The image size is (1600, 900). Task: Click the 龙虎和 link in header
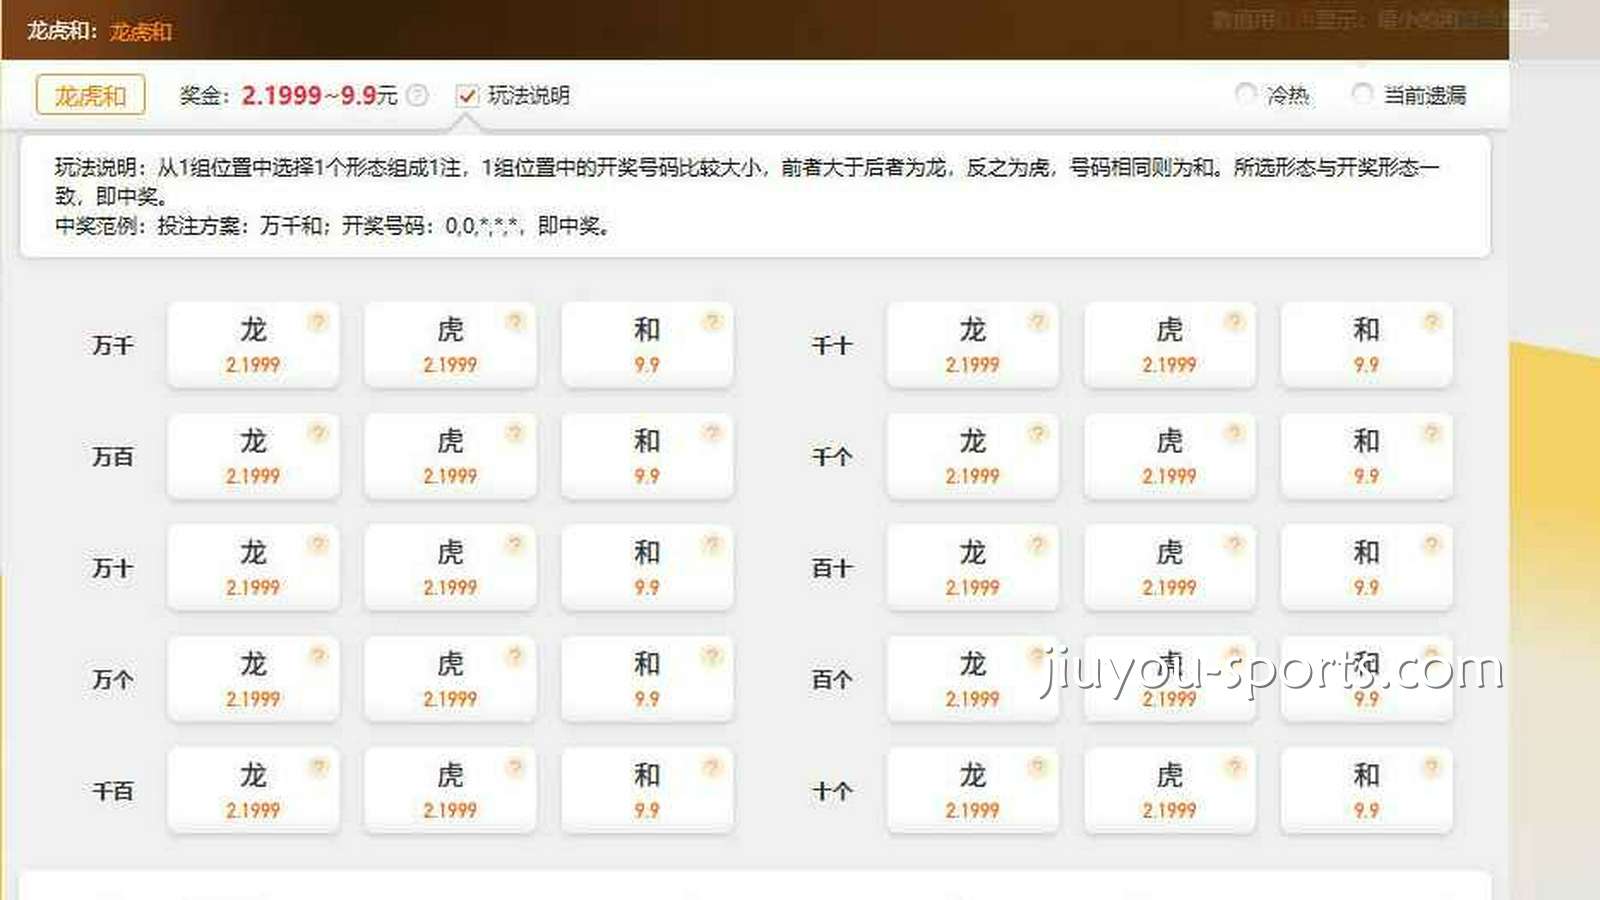tap(141, 31)
